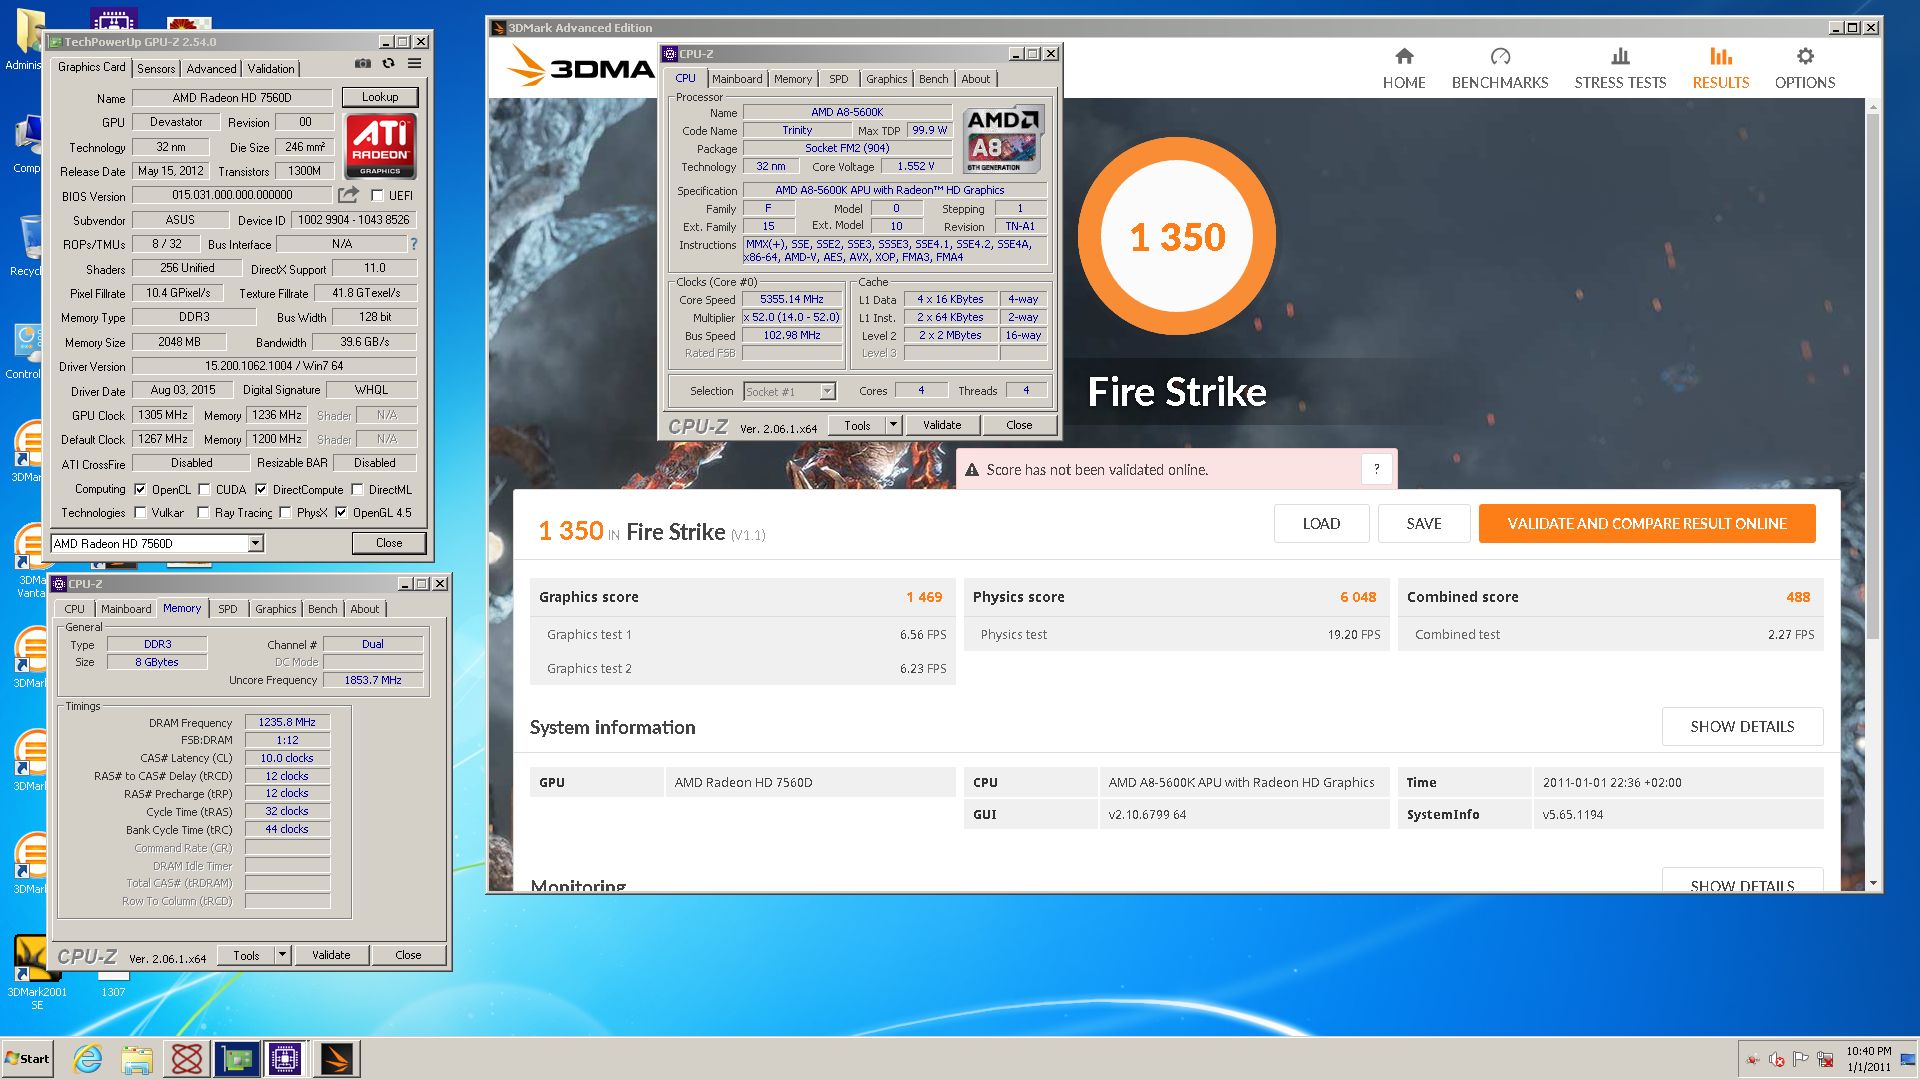Toggle the Ray Tracing checkbox
The height and width of the screenshot is (1080, 1920).
tap(203, 513)
